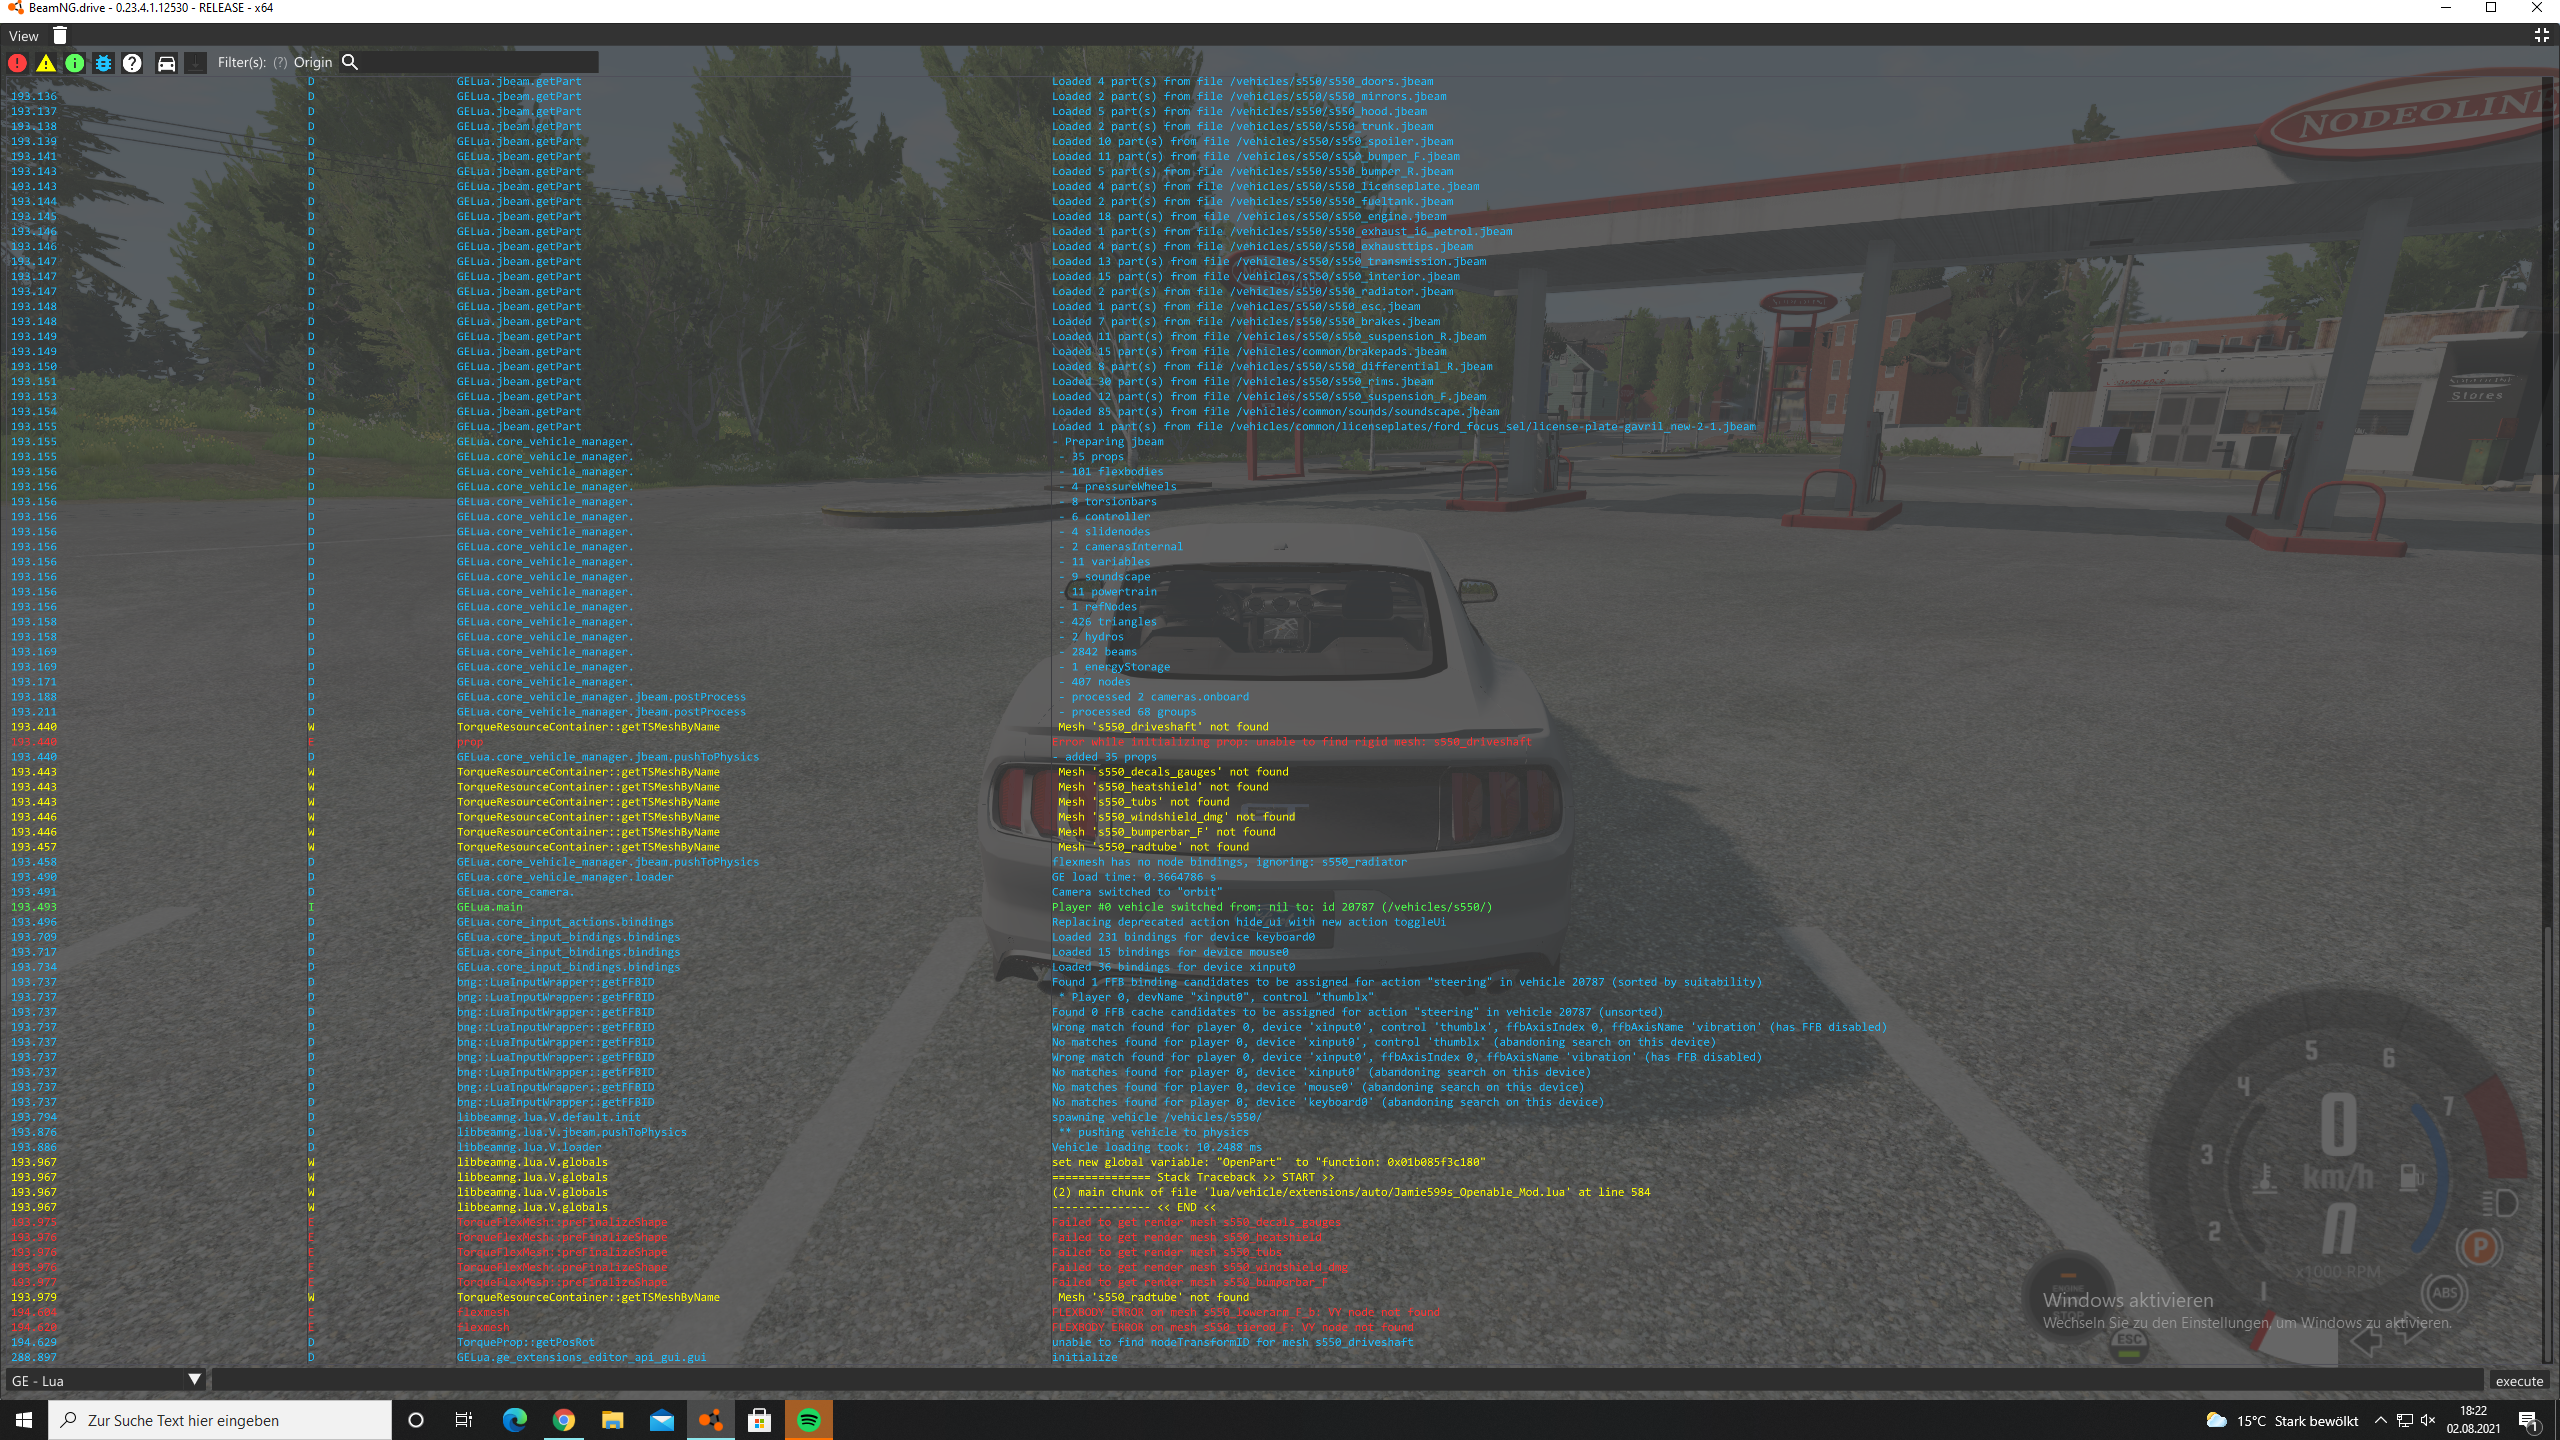The height and width of the screenshot is (1440, 2560).
Task: Select log line "GE load time: 0.3664786 s"
Action: coord(1134,877)
